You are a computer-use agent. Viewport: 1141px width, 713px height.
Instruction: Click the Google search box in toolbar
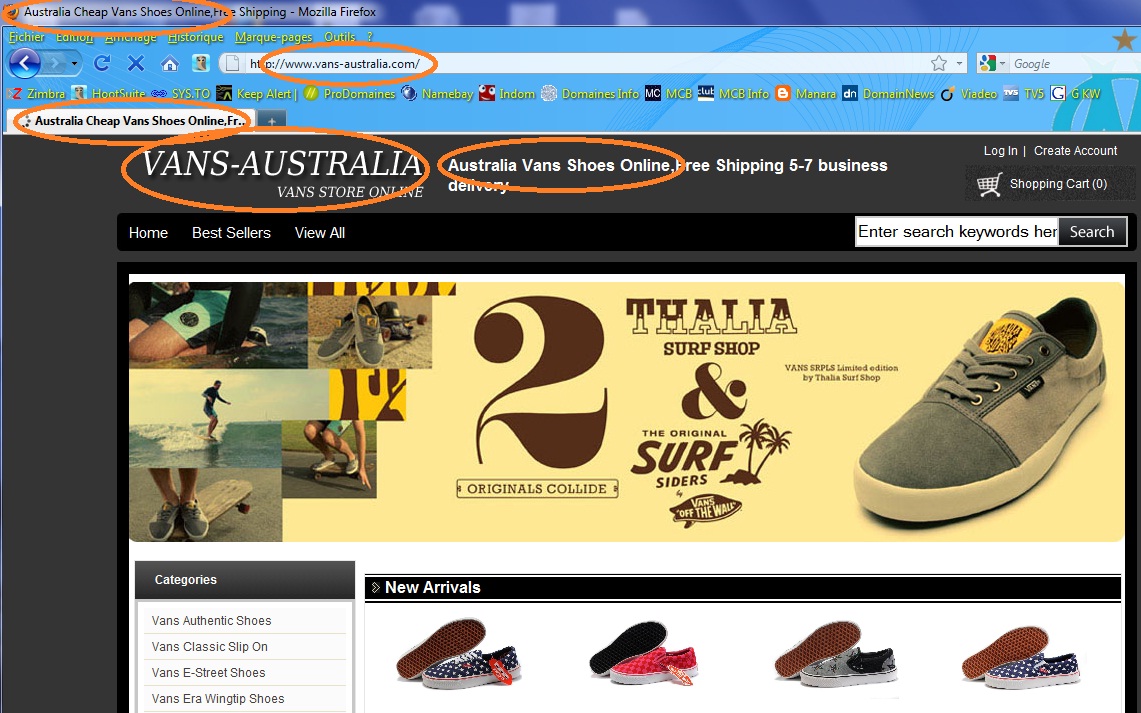point(1076,64)
